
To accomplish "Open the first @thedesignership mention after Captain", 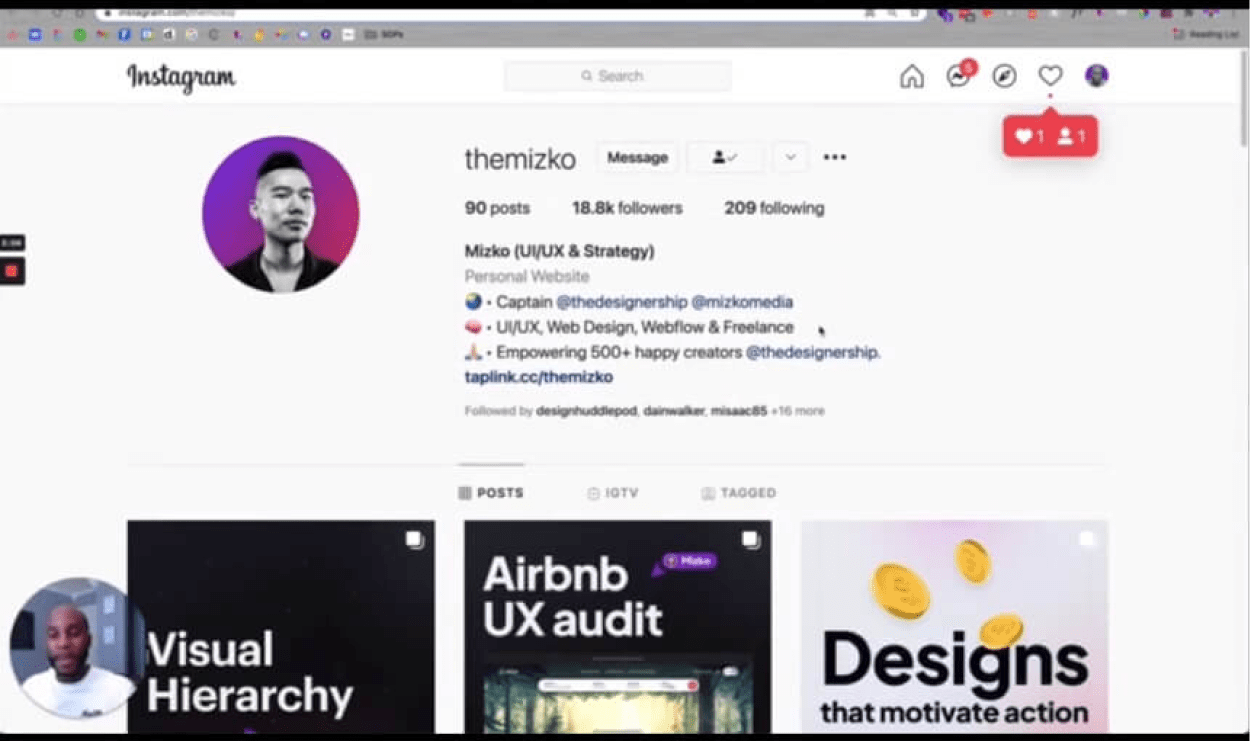I will pyautogui.click(x=622, y=302).
